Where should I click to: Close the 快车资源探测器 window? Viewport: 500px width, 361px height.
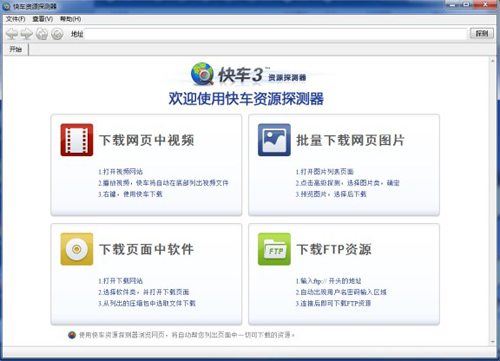coord(485,5)
